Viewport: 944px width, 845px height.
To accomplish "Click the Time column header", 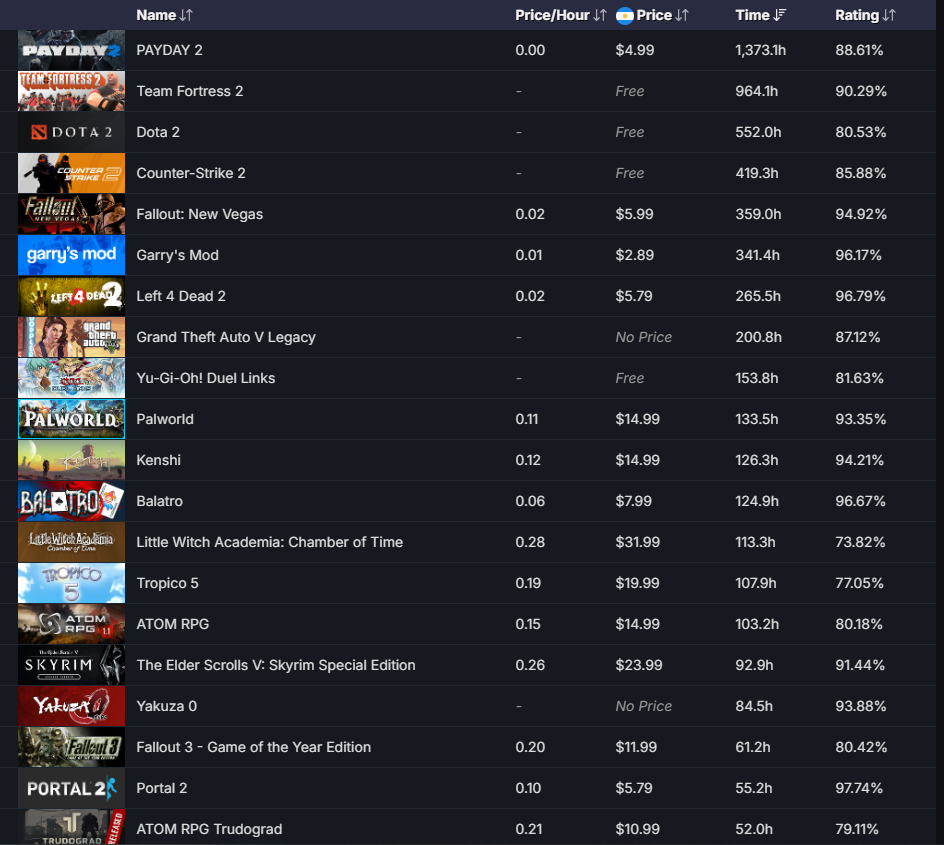I will [753, 15].
